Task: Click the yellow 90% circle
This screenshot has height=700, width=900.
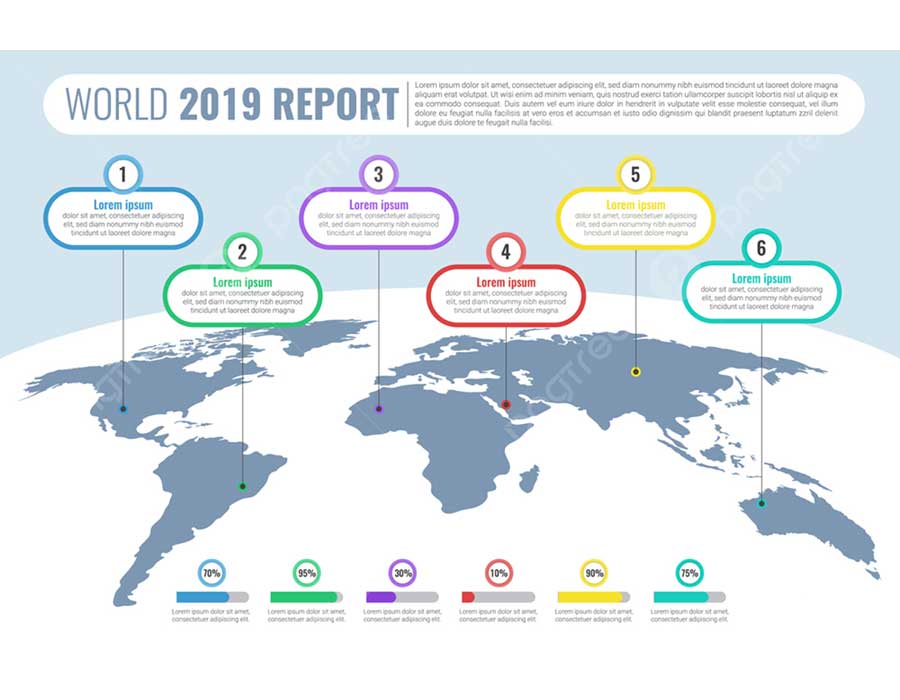Action: tap(593, 573)
